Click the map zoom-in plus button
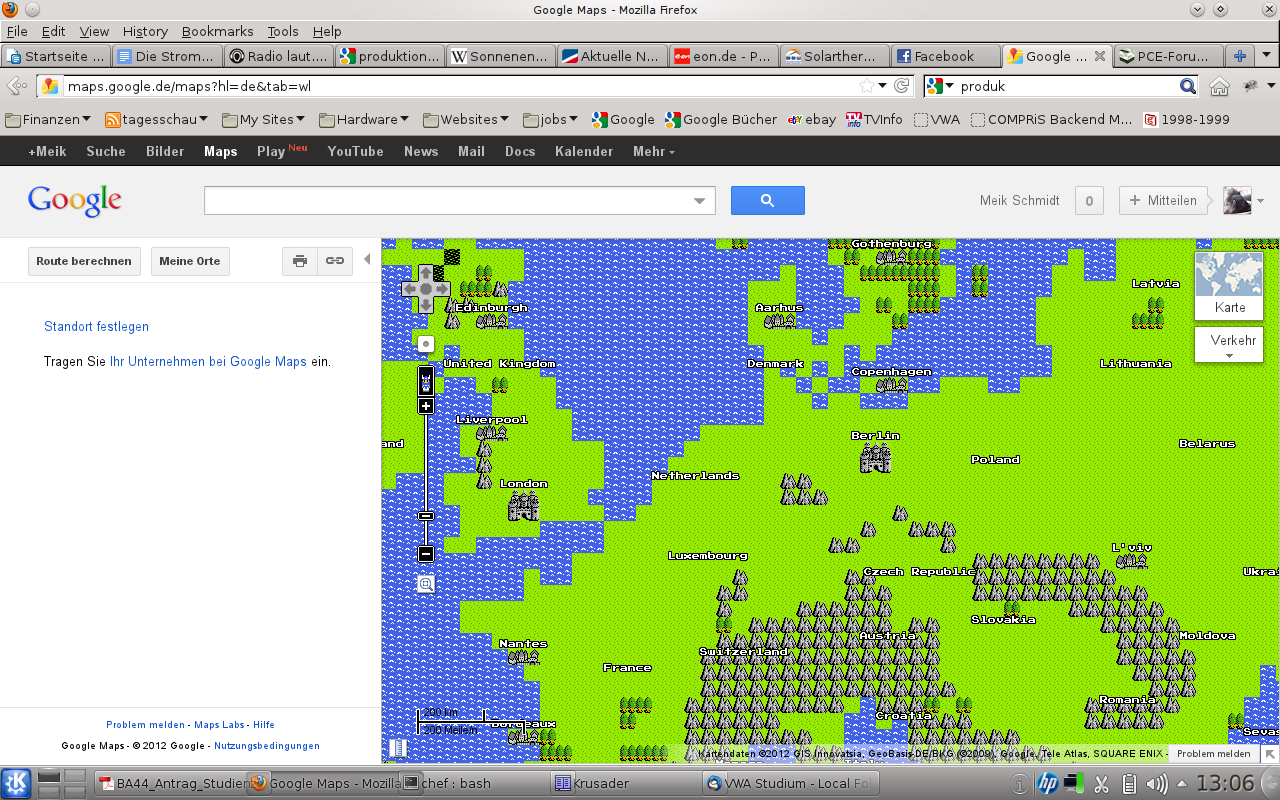This screenshot has width=1280, height=800. (426, 406)
